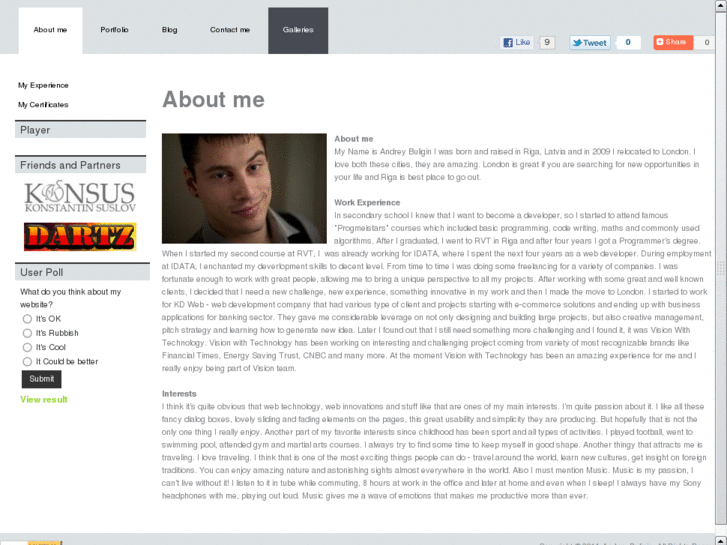Viewport: 727px width, 545px height.
Task: Click the portrait photo of Andrey
Action: [244, 188]
